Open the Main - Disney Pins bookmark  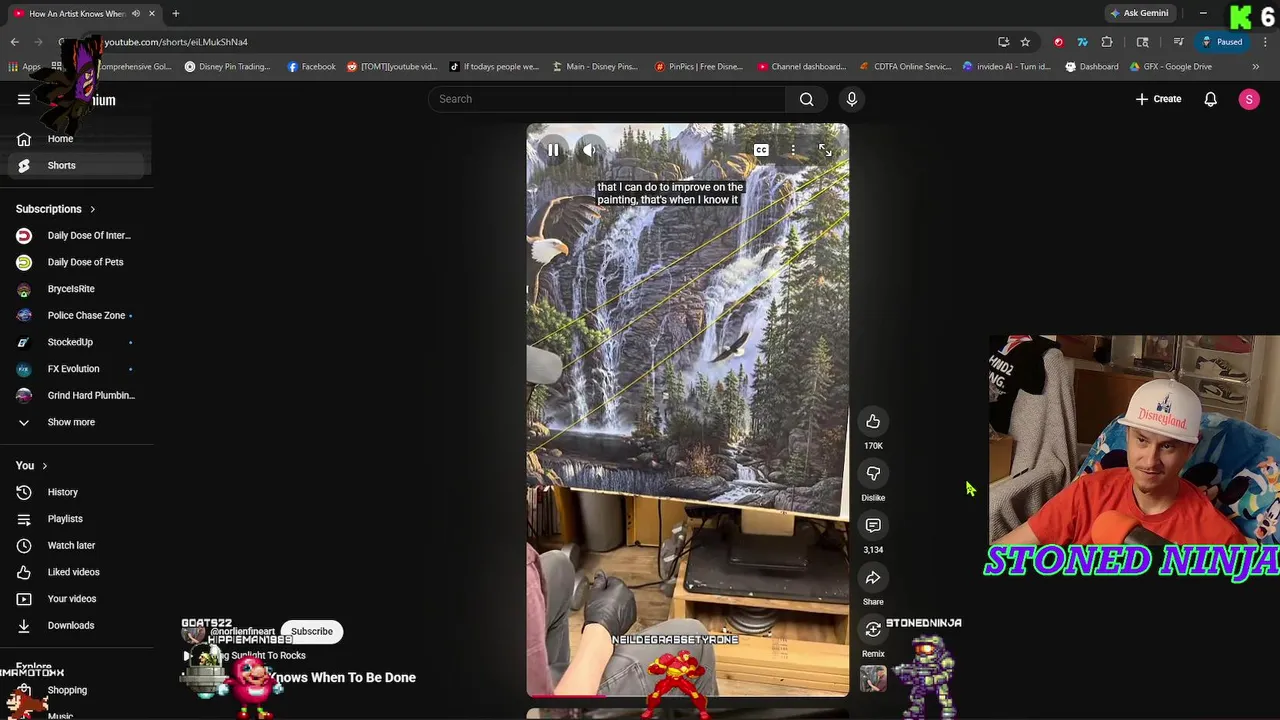coord(596,67)
